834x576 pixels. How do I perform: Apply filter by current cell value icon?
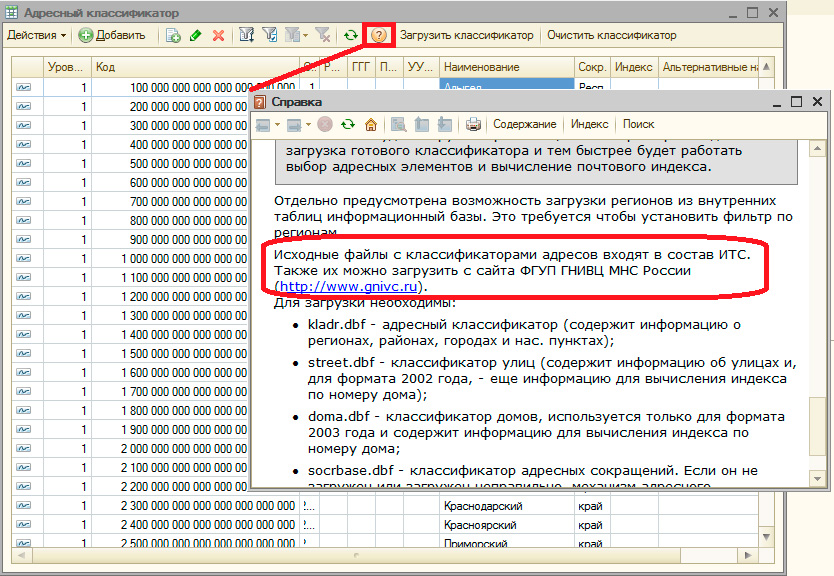point(270,35)
